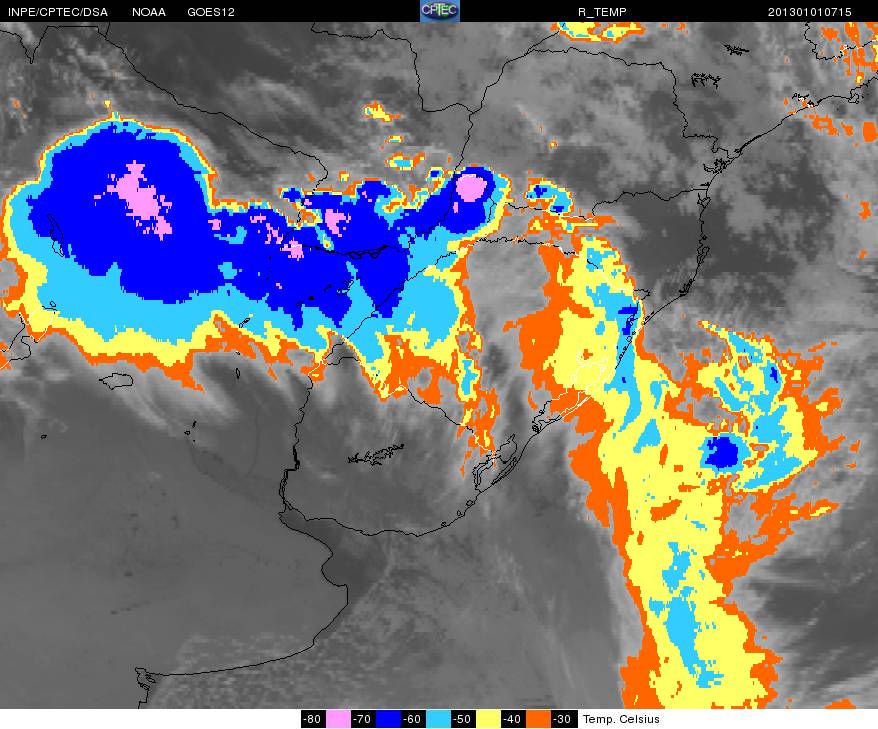Screen dimensions: 878x729
Task: Click the R_TEMP product label
Action: point(602,12)
